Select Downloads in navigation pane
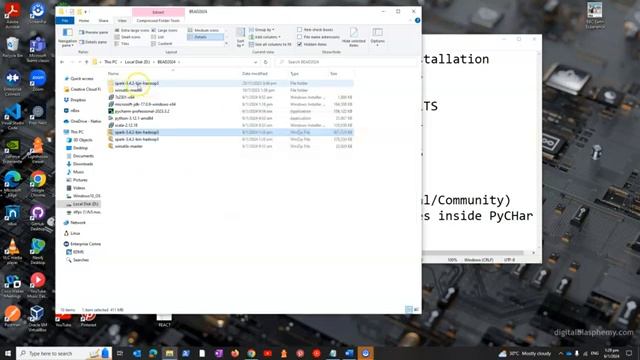The height and width of the screenshot is (360, 640). click(x=83, y=164)
